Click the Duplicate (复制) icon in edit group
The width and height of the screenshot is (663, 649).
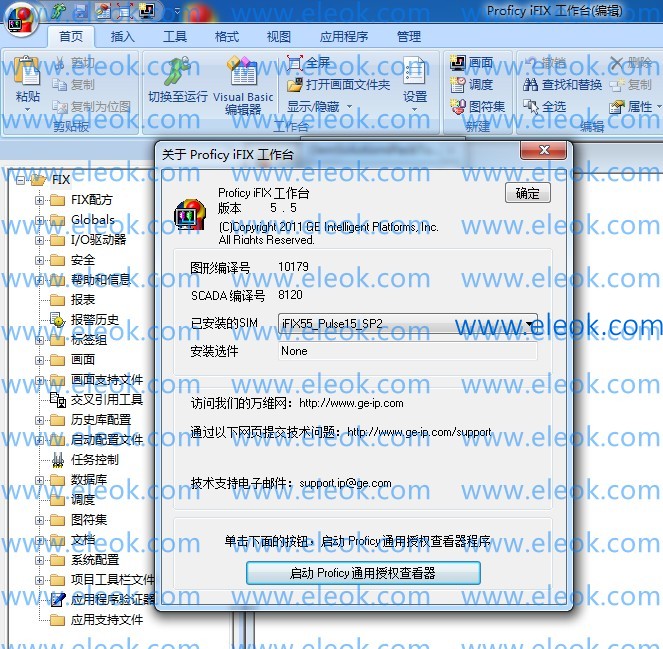[617, 85]
